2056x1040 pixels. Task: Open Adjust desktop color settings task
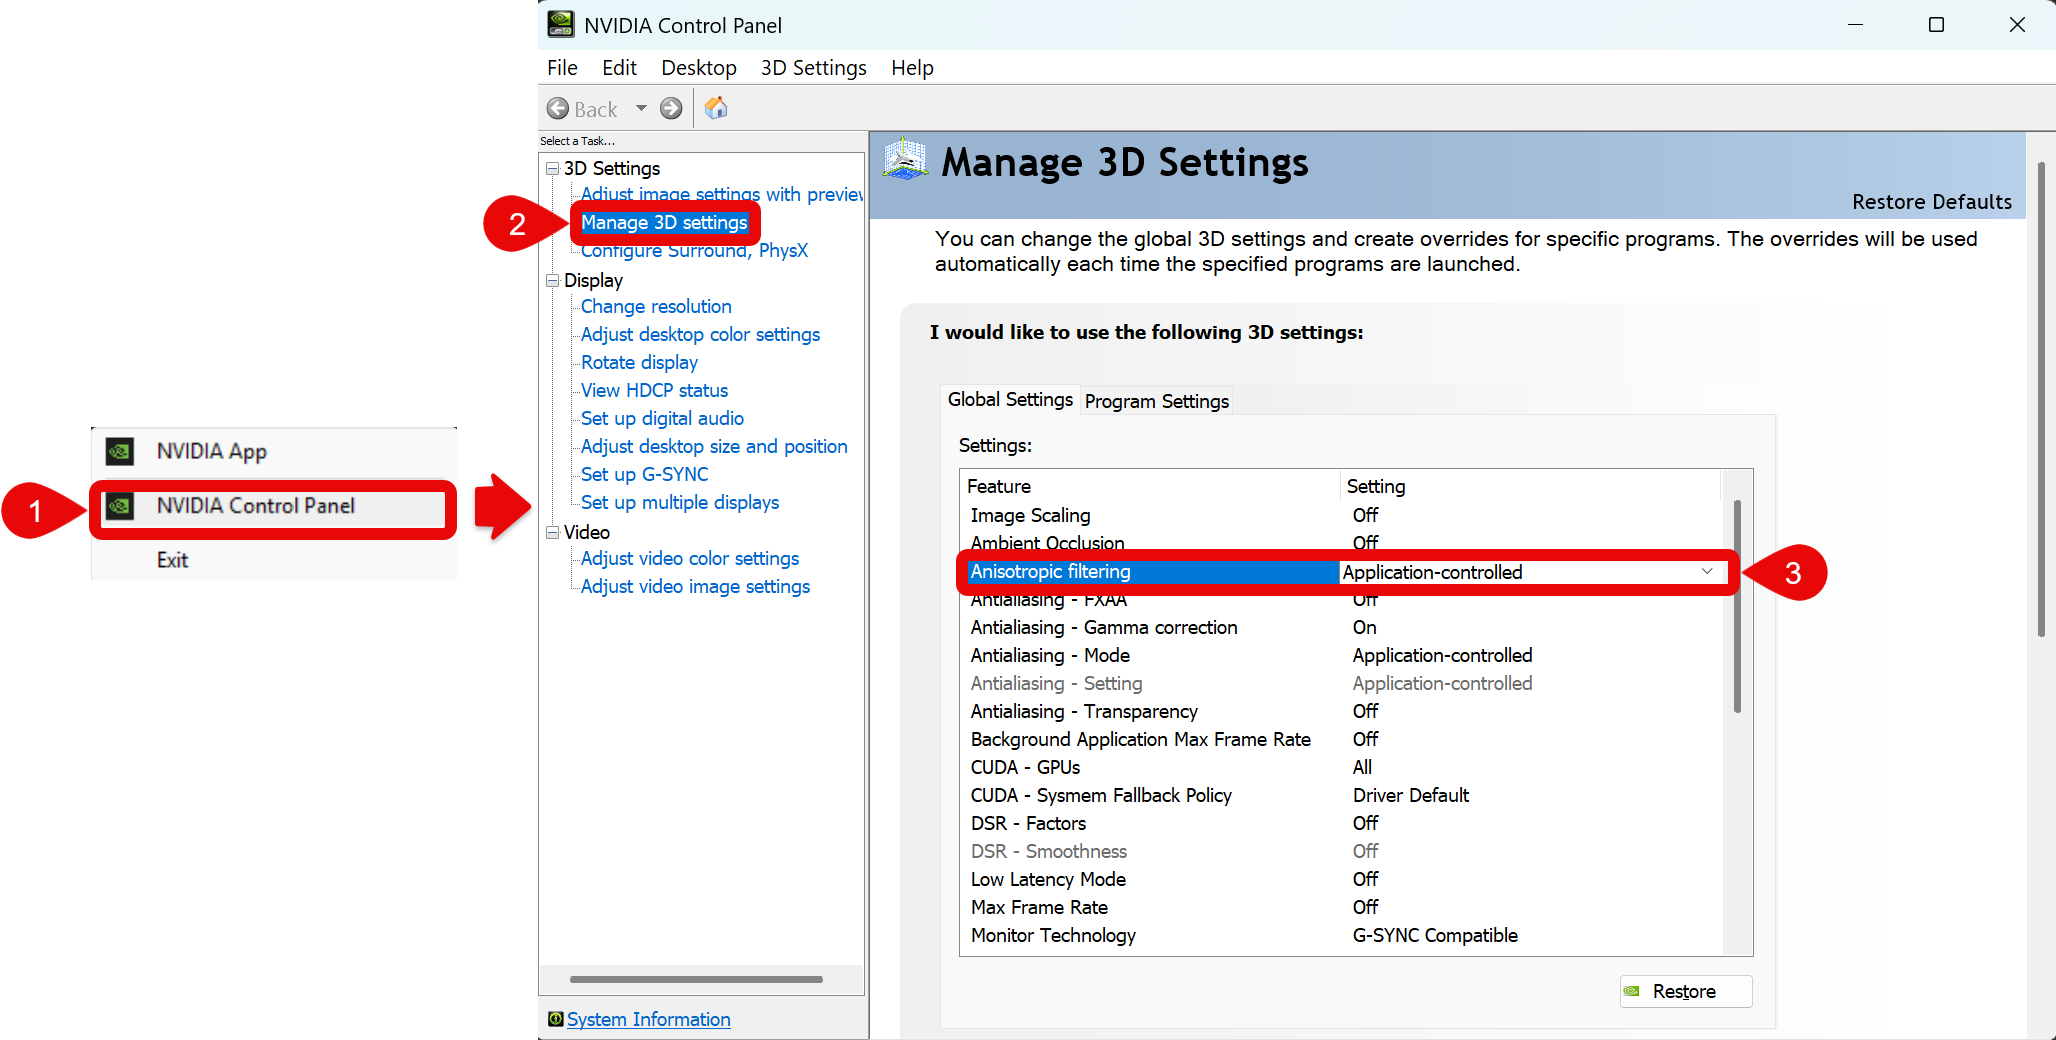(x=700, y=334)
